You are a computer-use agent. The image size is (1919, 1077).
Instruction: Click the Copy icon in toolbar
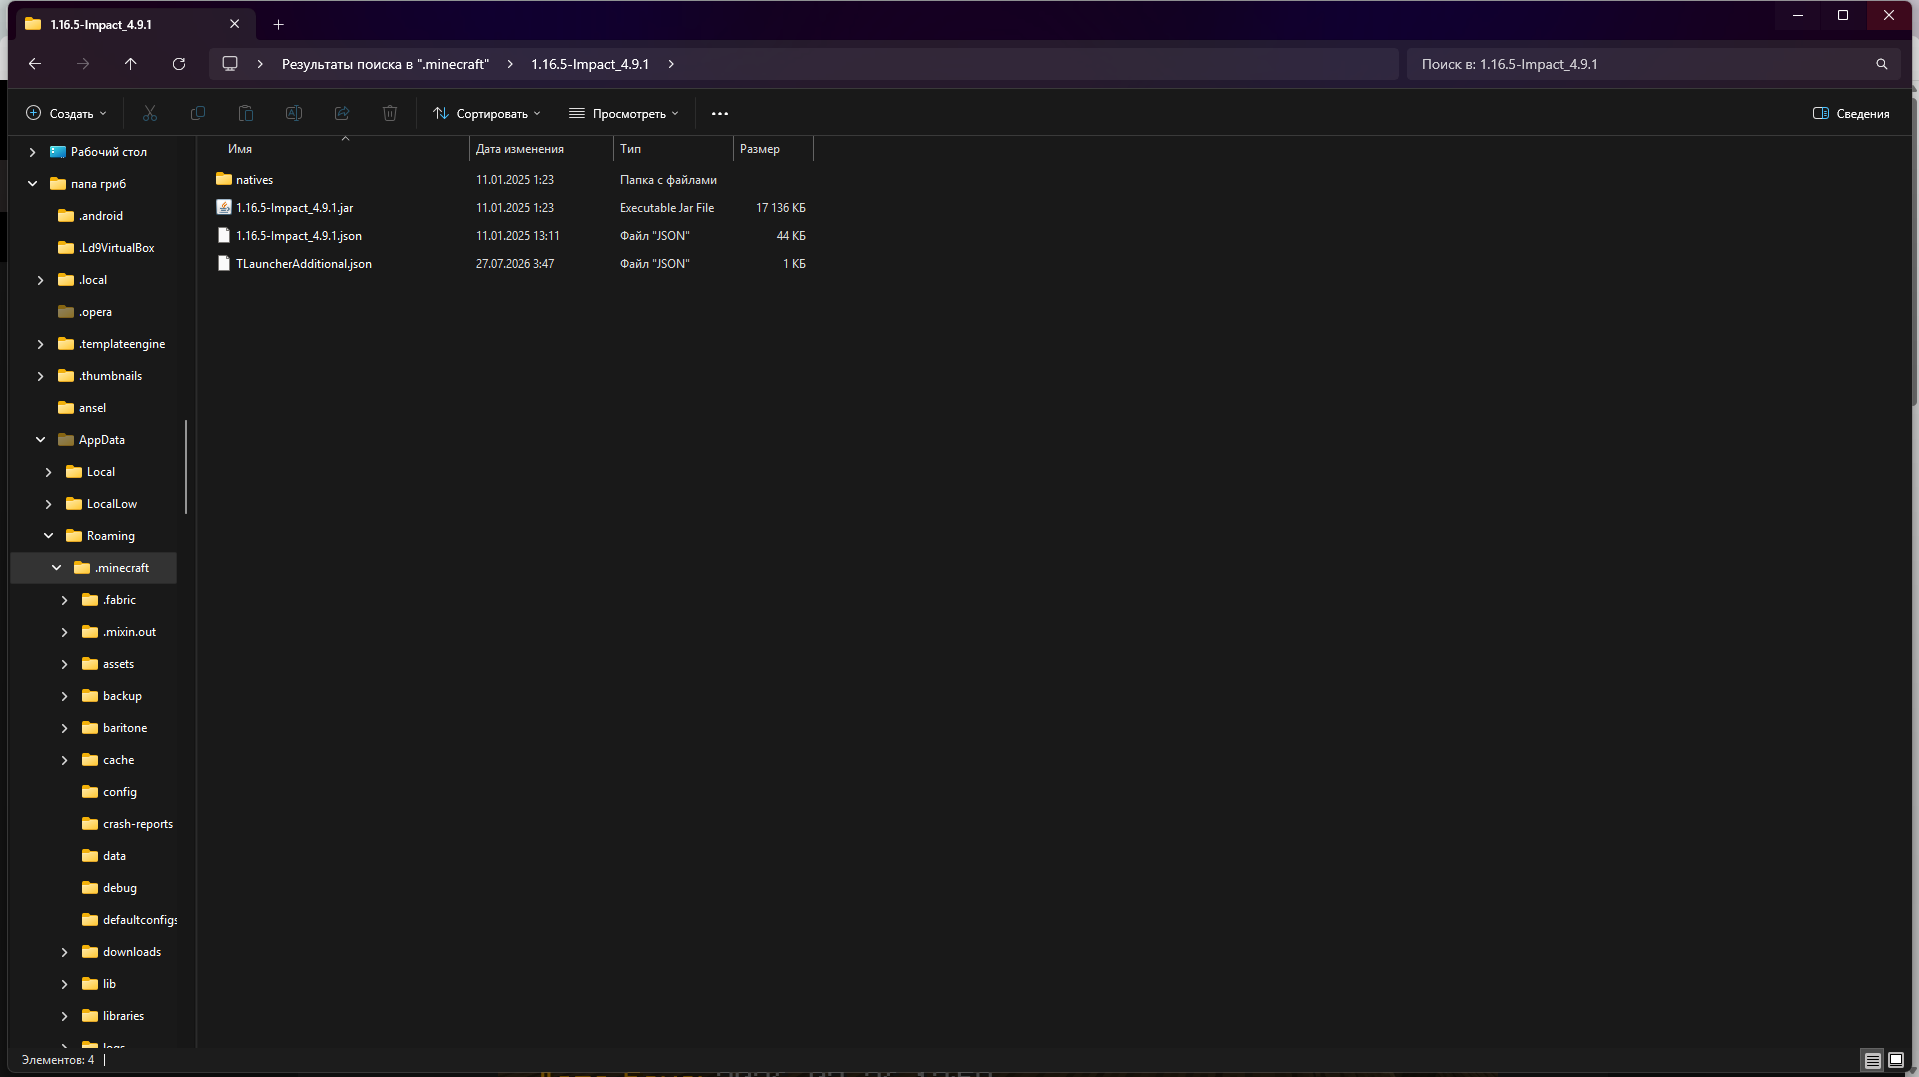point(198,113)
